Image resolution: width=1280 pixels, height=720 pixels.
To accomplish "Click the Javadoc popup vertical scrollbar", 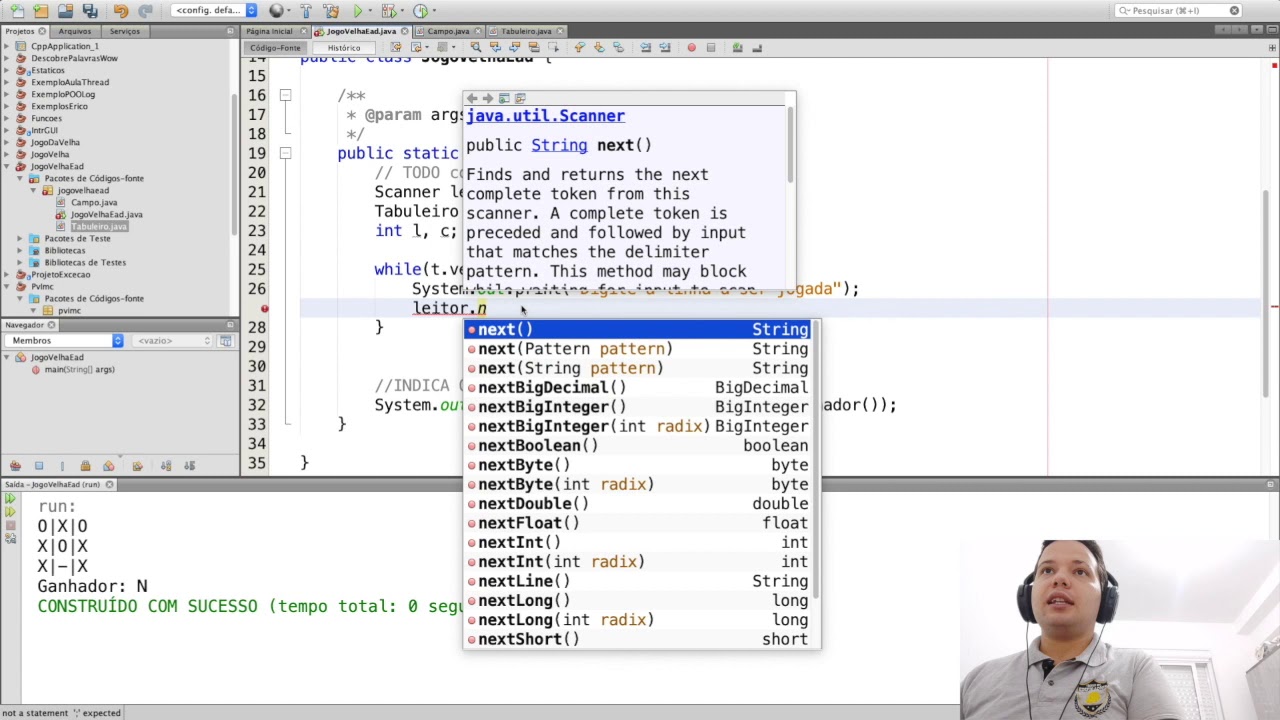I will pos(791,145).
